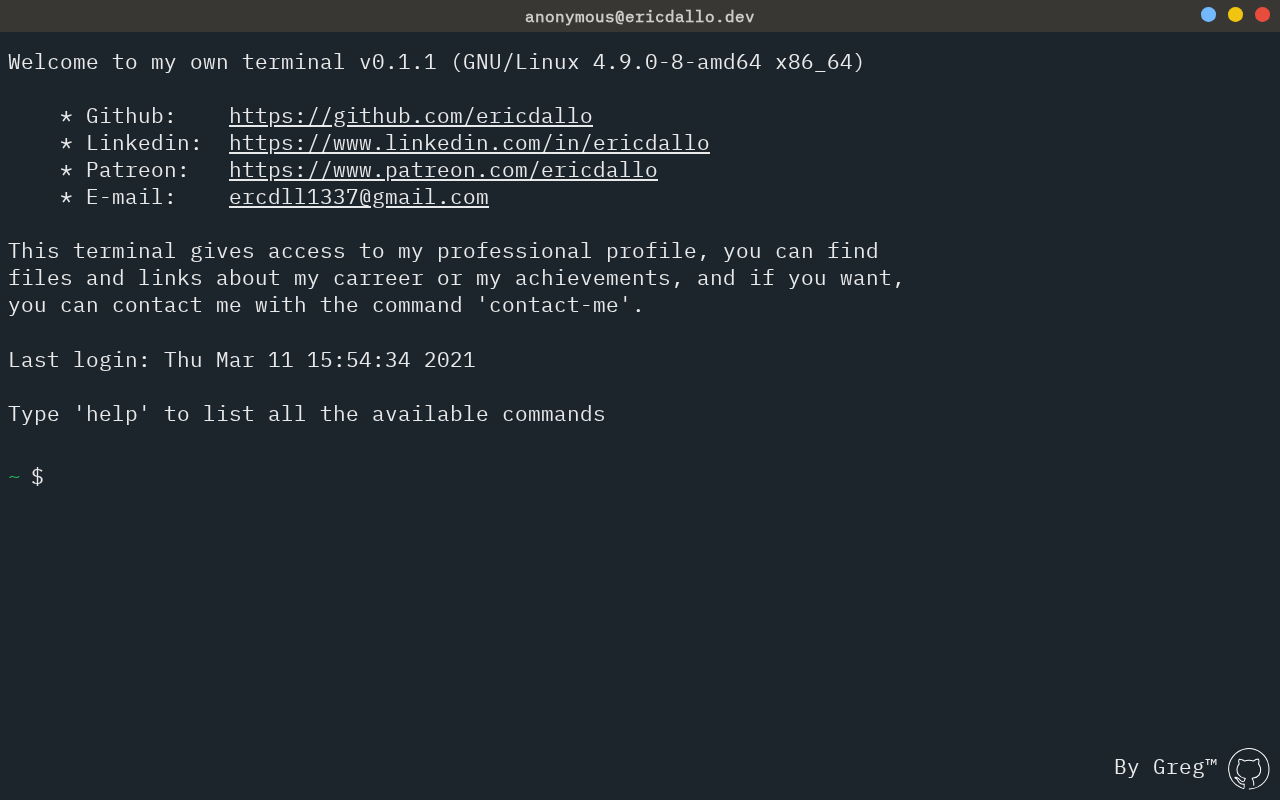
Task: Click the "Type 'help'" hint line
Action: [306, 414]
